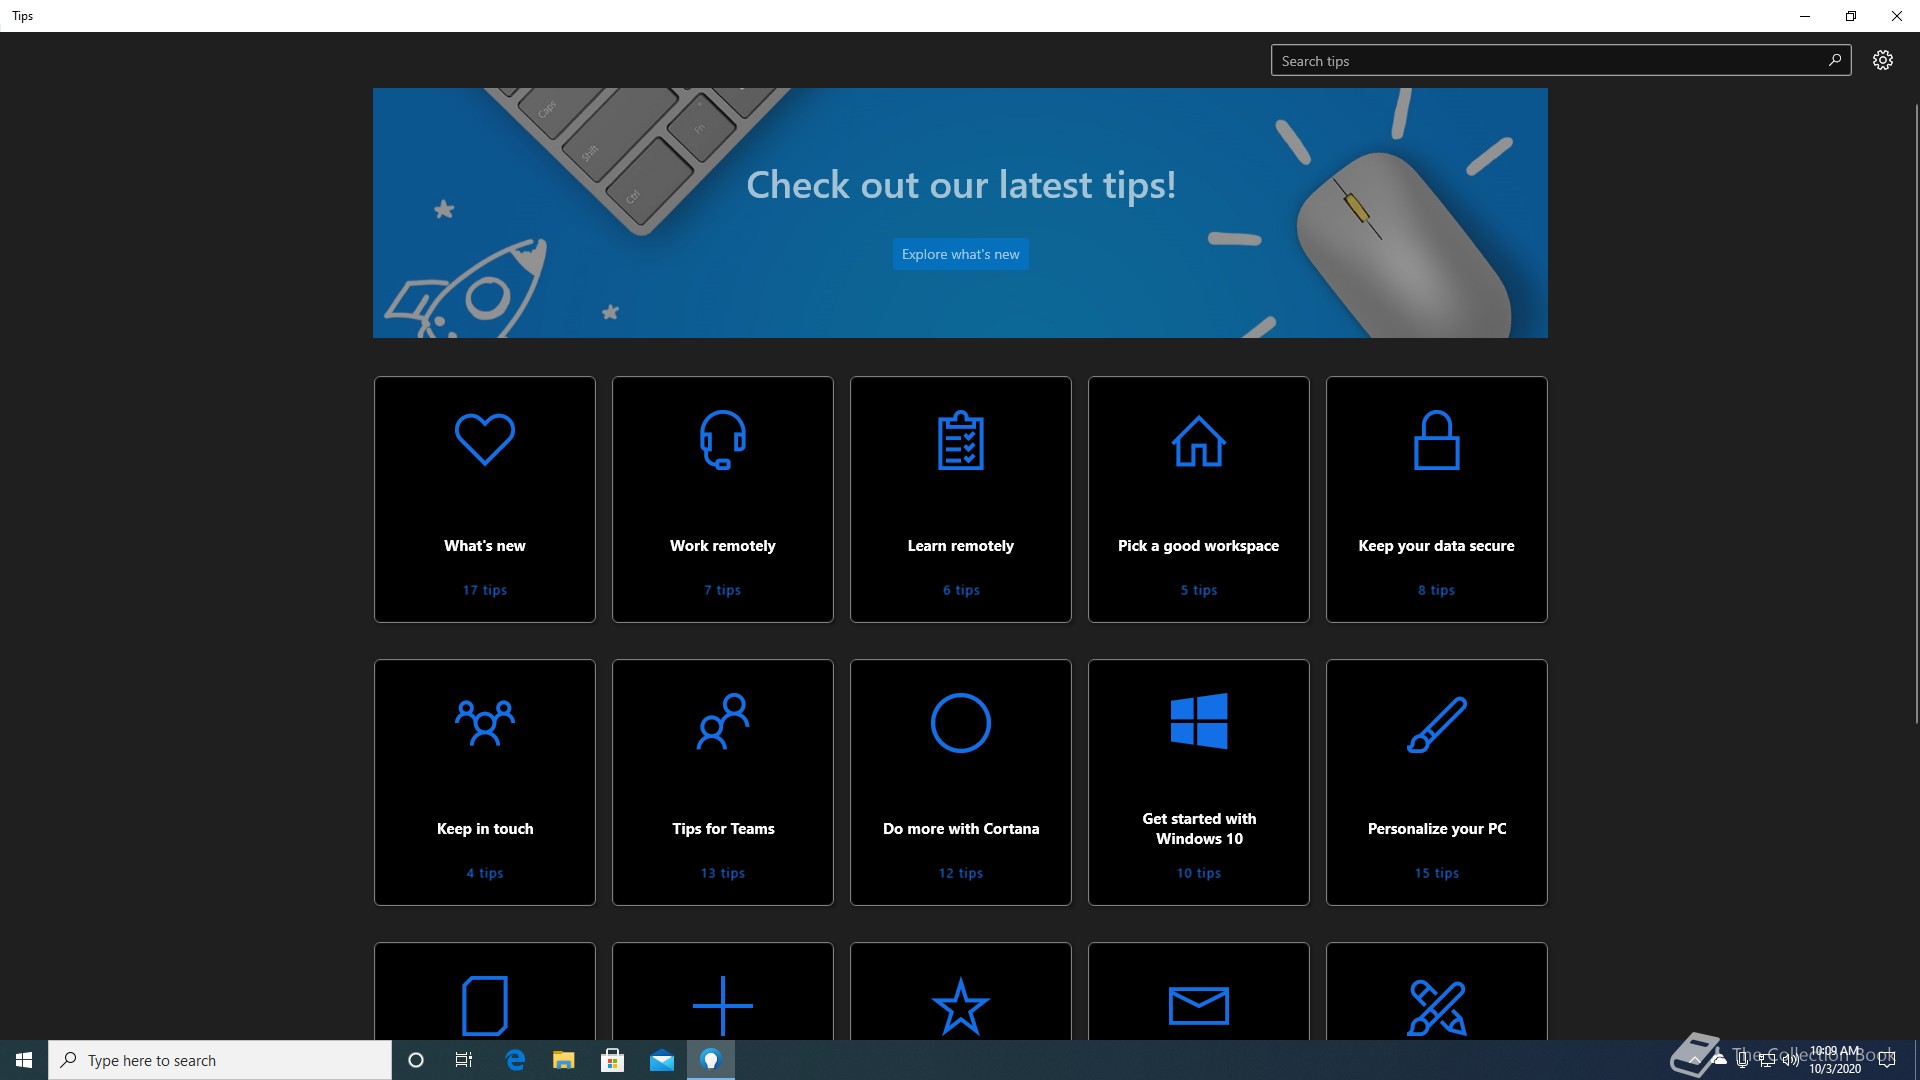Click the Windows taskbar search box
Image resolution: width=1920 pixels, height=1080 pixels.
point(220,1060)
